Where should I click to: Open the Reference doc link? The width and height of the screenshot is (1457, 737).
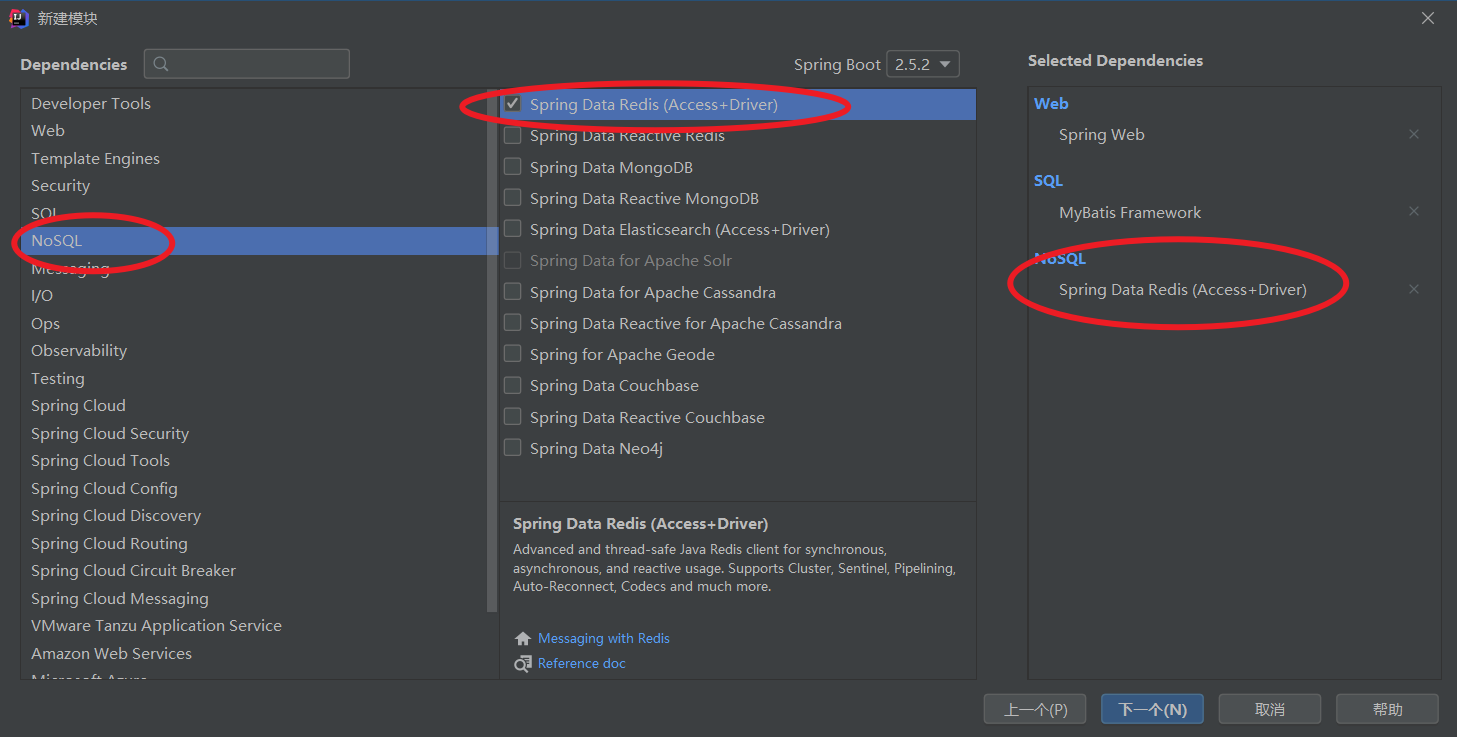pos(582,663)
